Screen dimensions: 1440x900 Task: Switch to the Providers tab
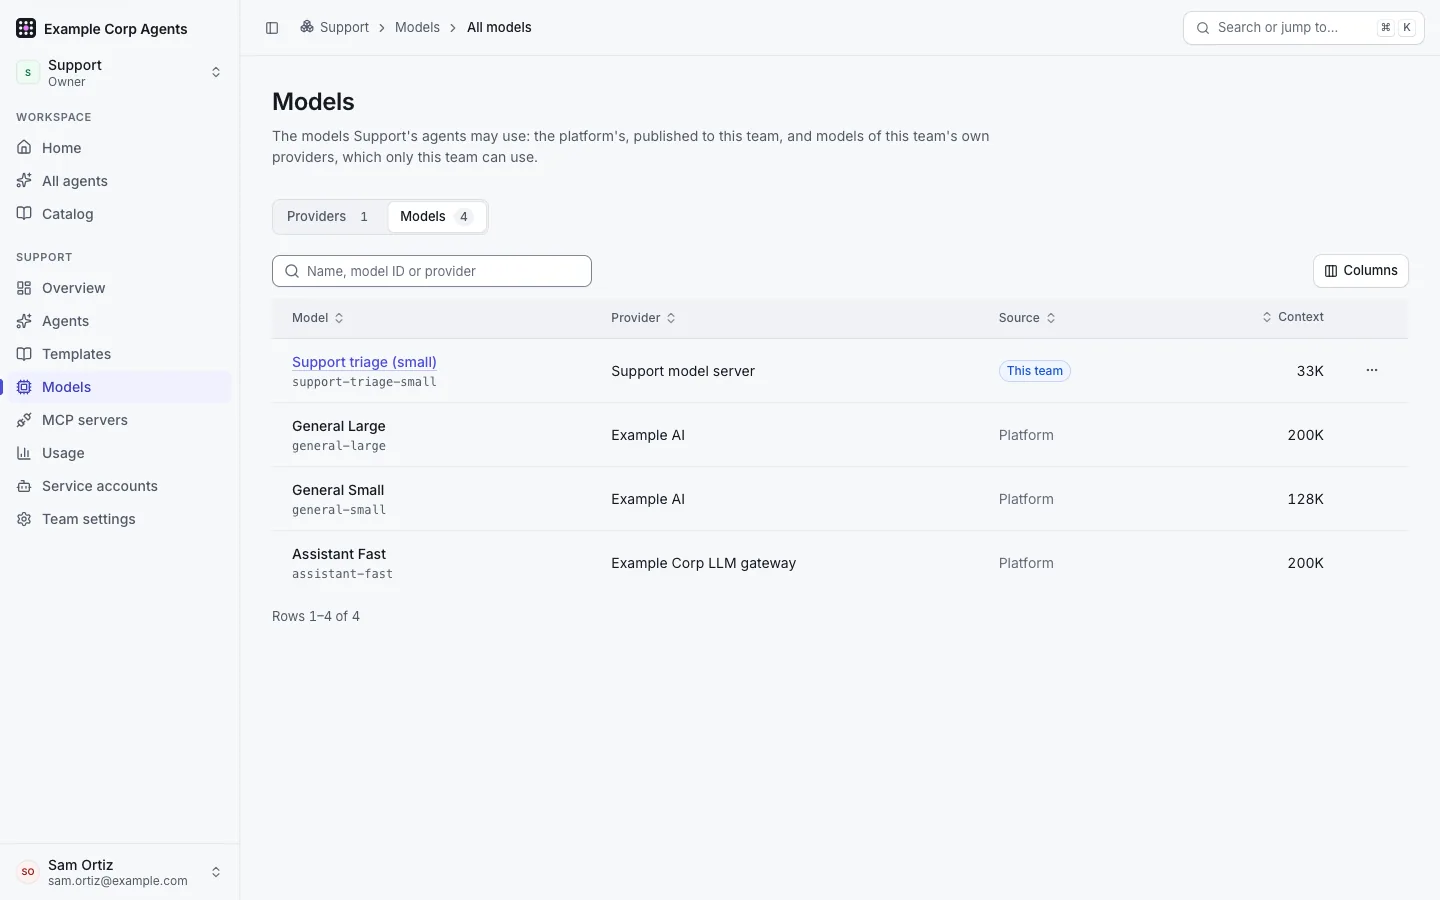tap(330, 216)
